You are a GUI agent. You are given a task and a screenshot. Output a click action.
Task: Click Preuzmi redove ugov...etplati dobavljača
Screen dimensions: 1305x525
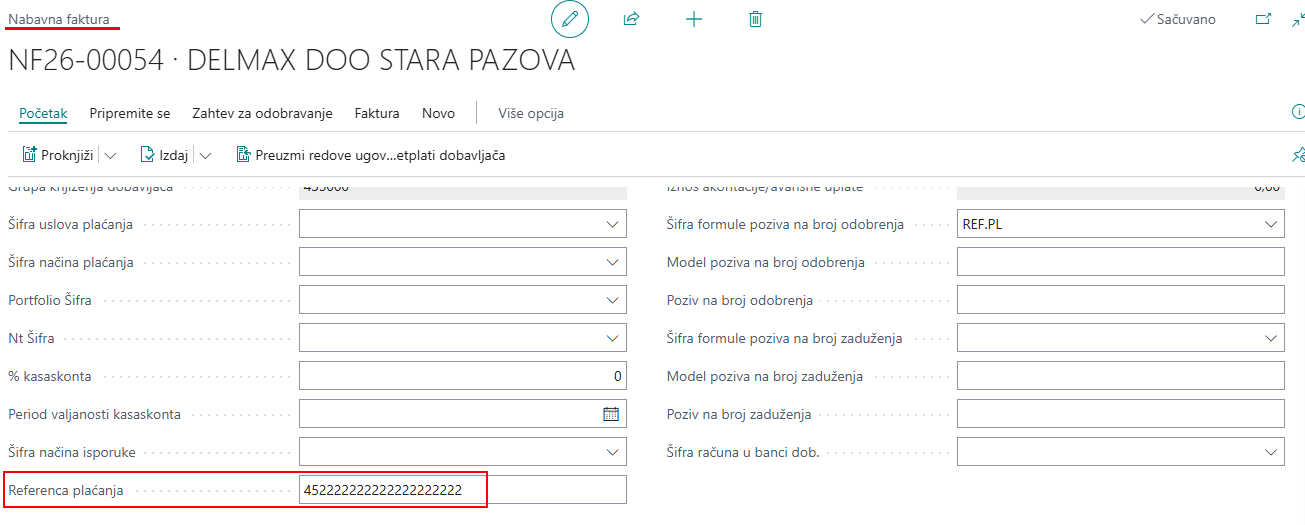click(x=370, y=155)
